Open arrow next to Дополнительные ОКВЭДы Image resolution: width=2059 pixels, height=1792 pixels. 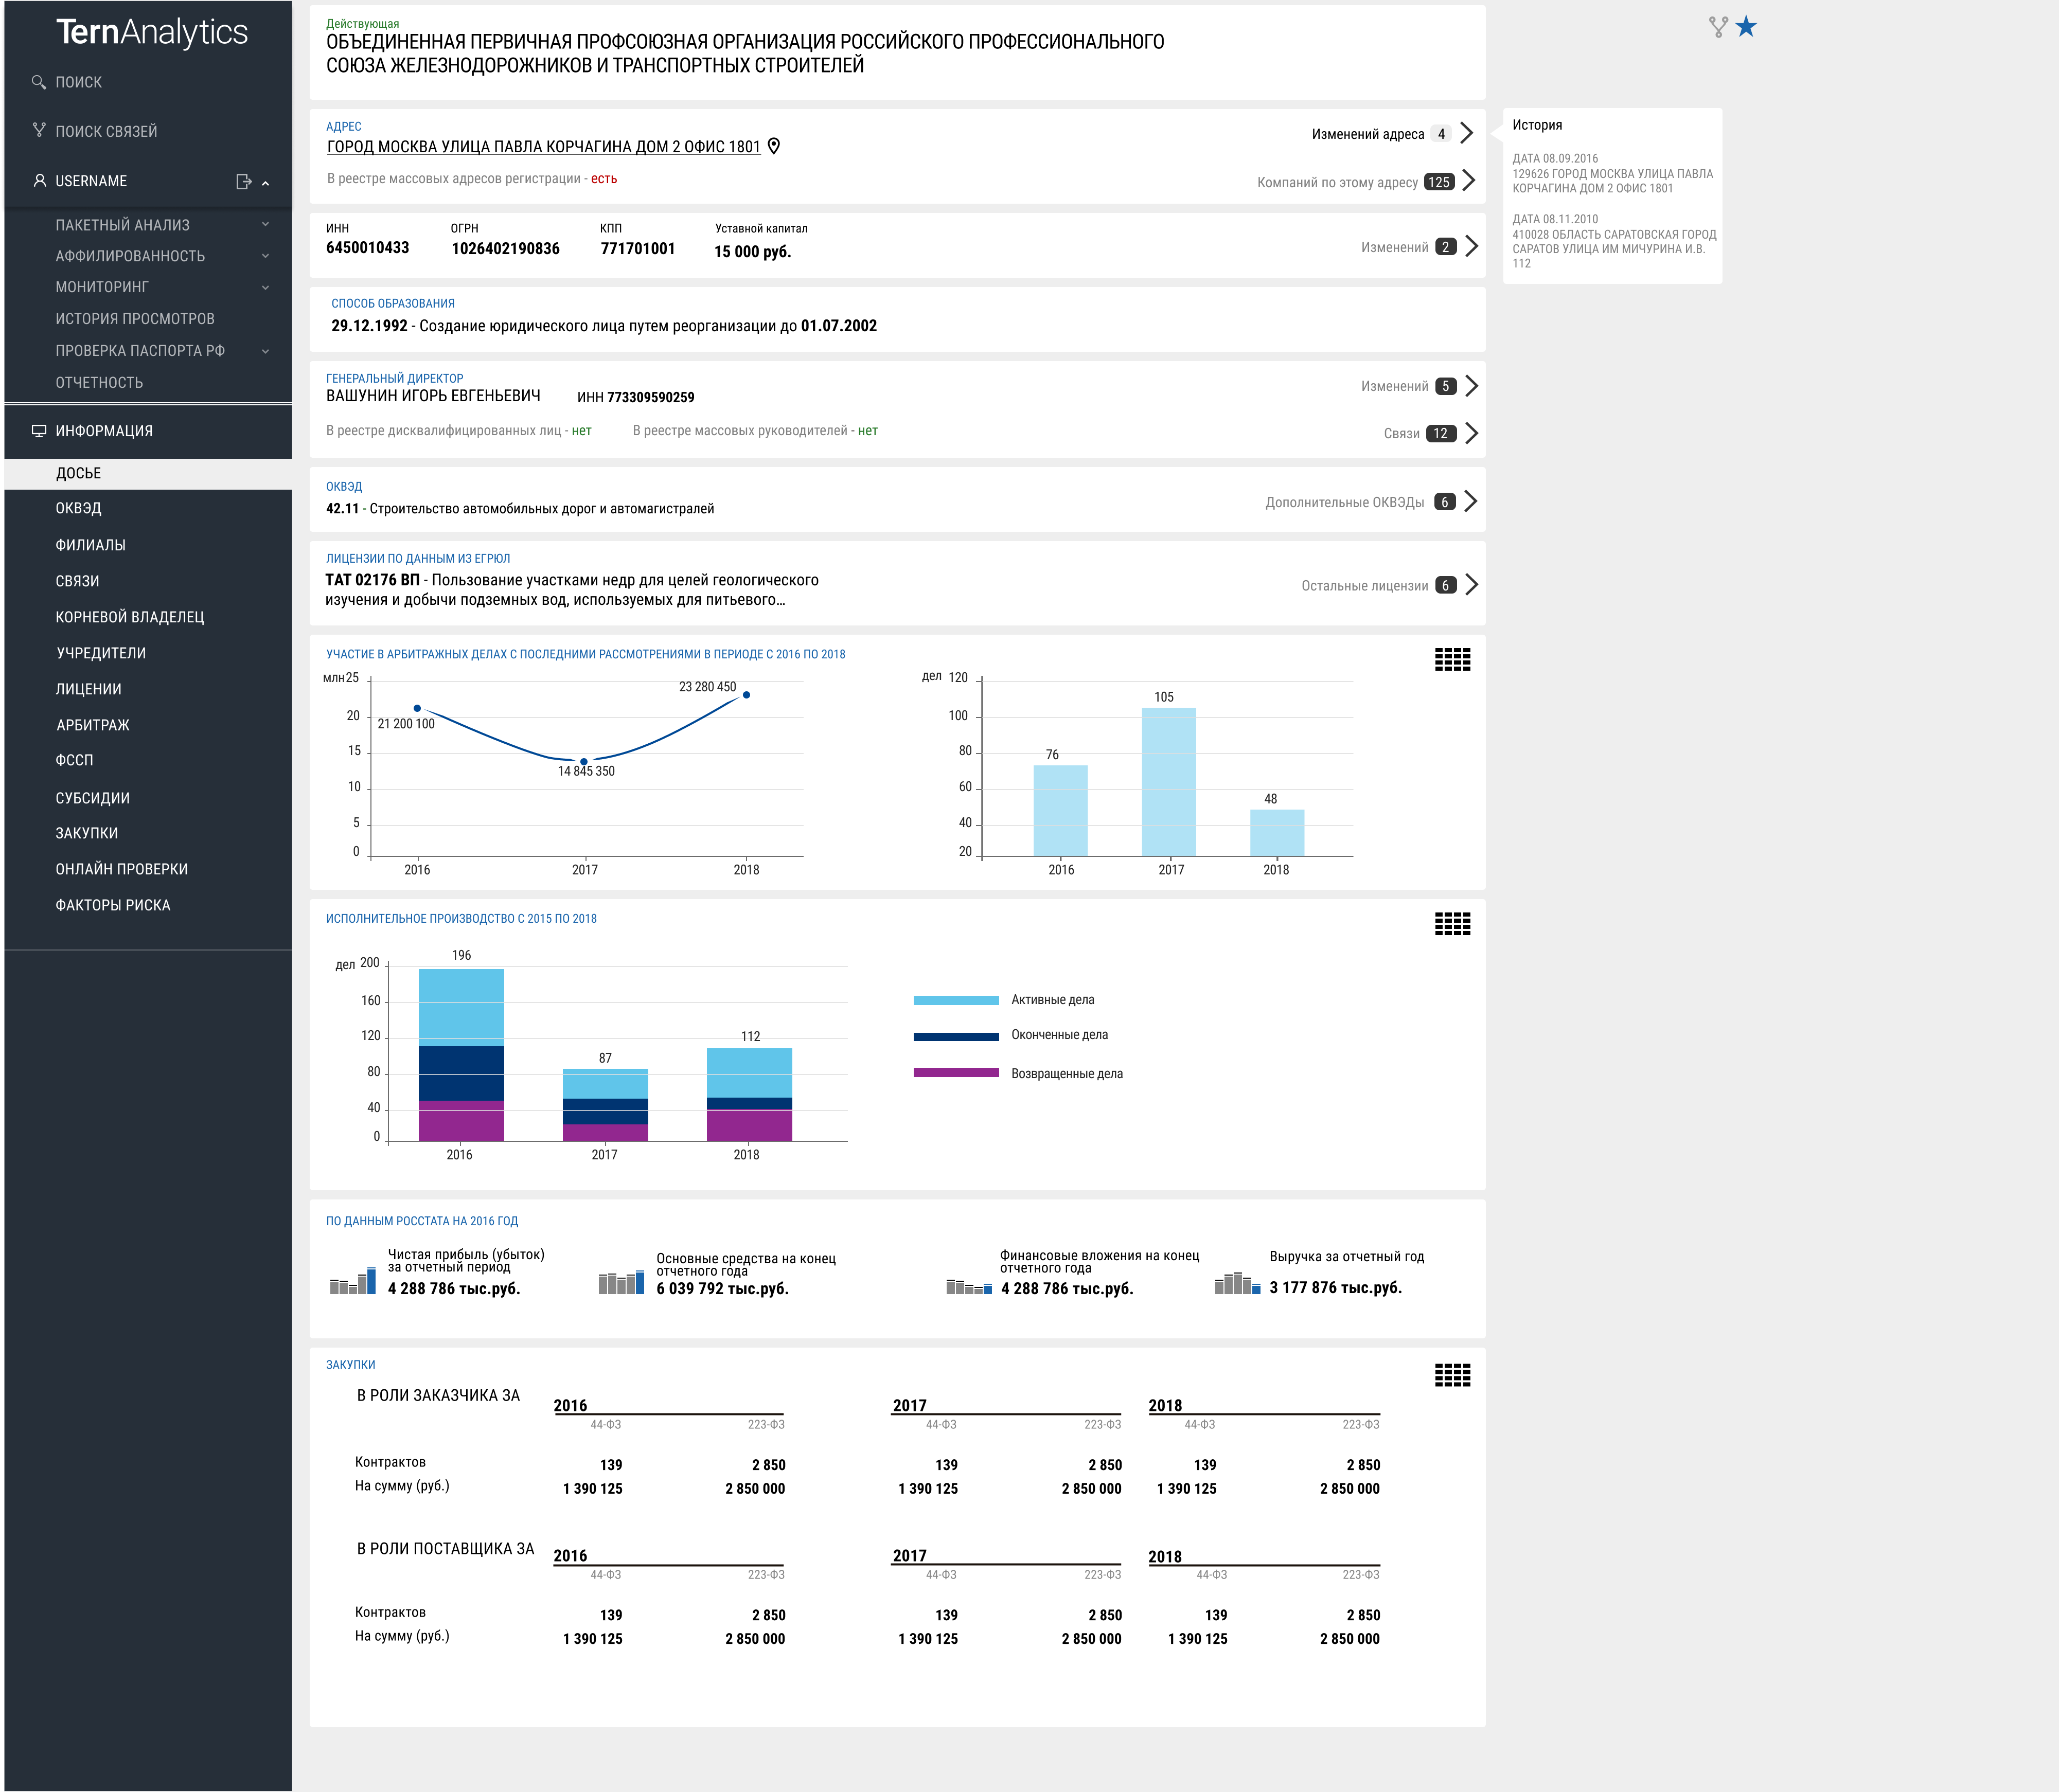(x=1470, y=501)
